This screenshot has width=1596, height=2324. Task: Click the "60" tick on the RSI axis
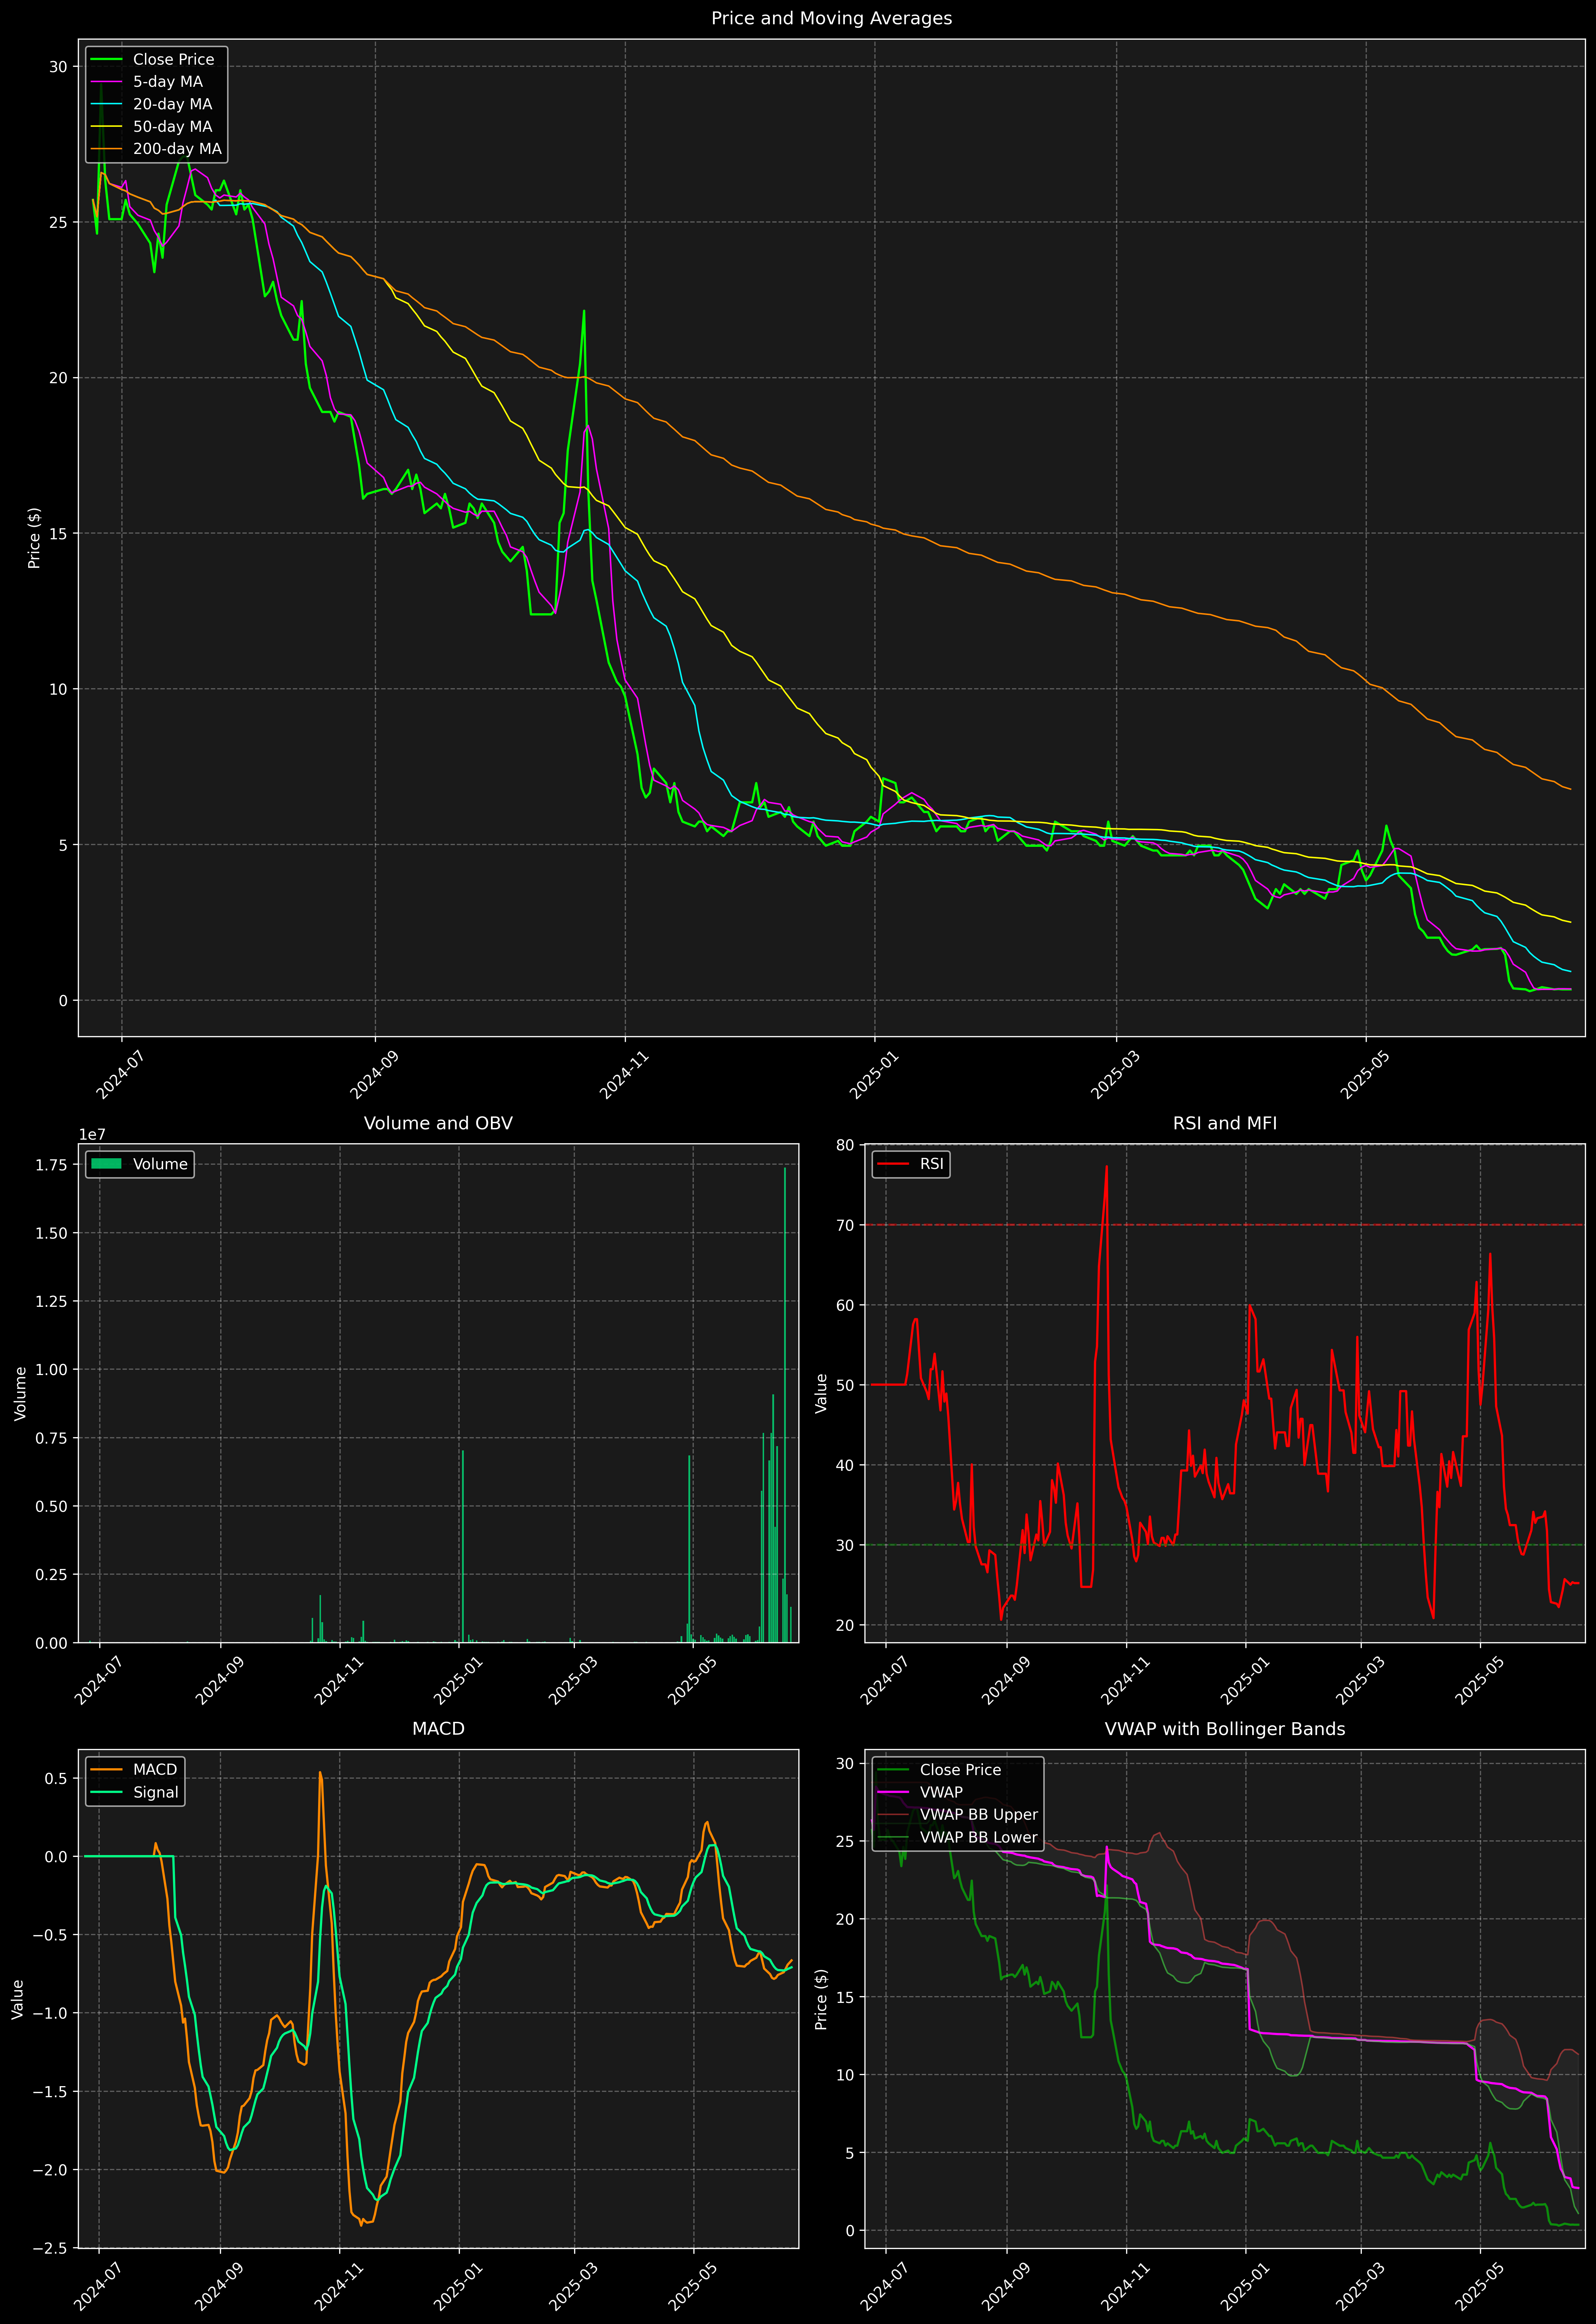point(846,1305)
